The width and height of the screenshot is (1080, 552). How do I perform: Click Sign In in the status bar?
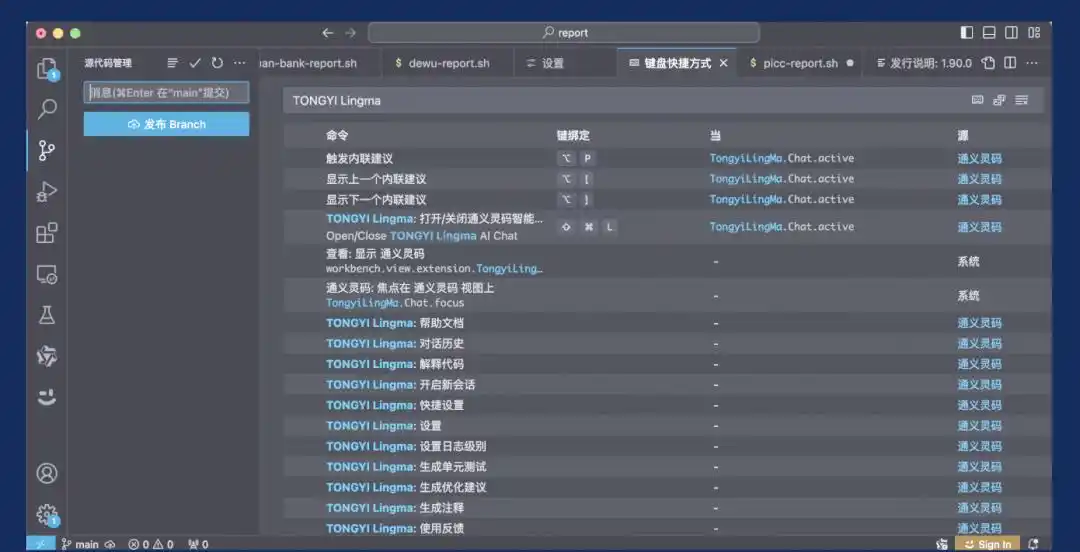[987, 544]
